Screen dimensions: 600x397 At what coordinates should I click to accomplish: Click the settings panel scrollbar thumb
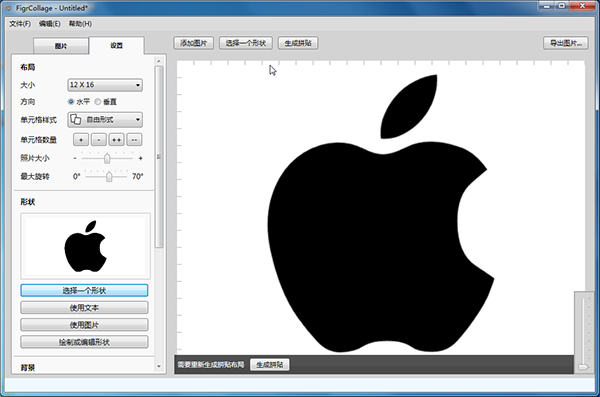click(x=159, y=157)
